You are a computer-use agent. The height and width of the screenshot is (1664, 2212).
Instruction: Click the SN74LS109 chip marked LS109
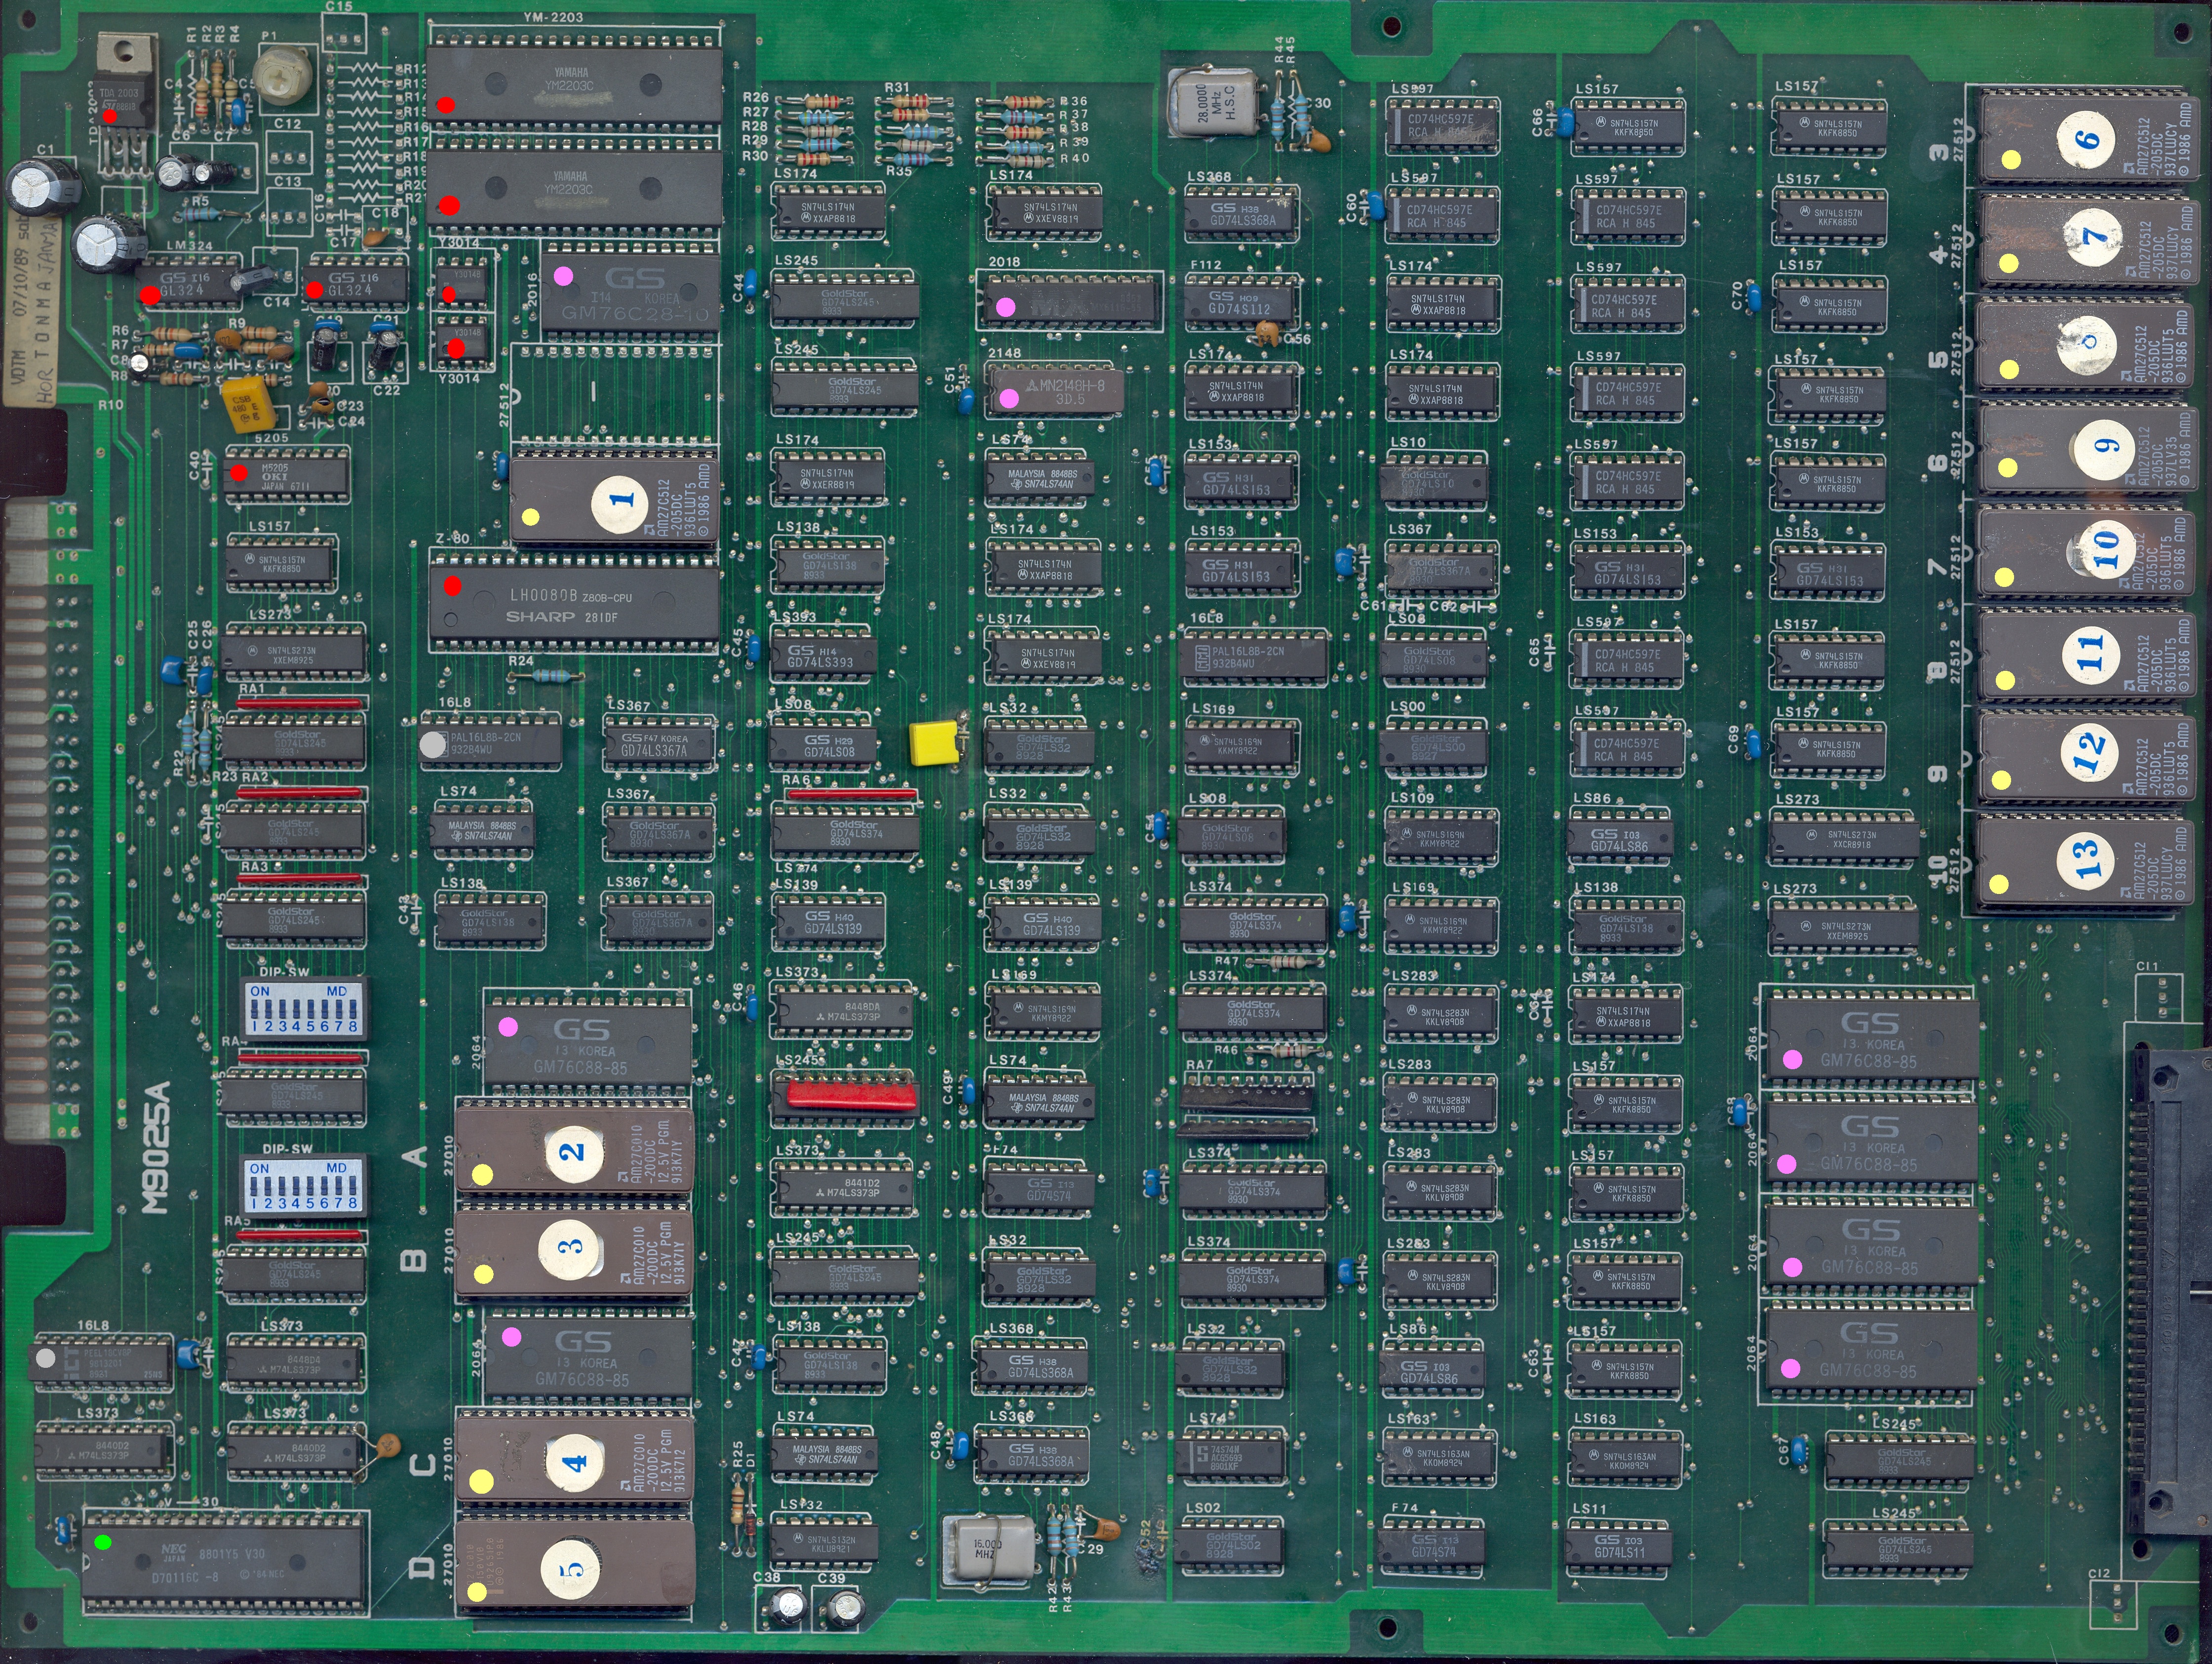coord(1440,836)
